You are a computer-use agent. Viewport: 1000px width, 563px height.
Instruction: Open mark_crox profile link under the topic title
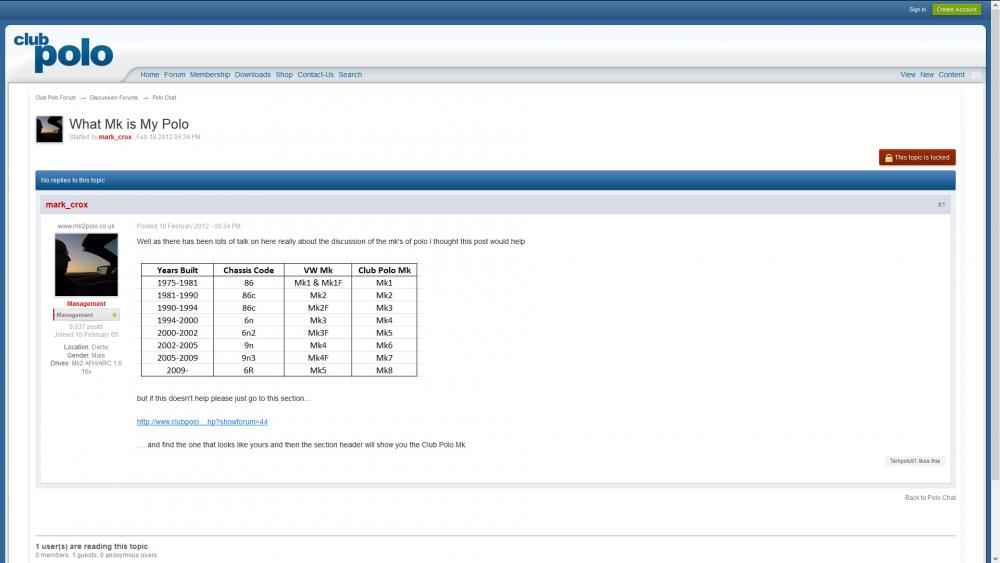click(115, 137)
